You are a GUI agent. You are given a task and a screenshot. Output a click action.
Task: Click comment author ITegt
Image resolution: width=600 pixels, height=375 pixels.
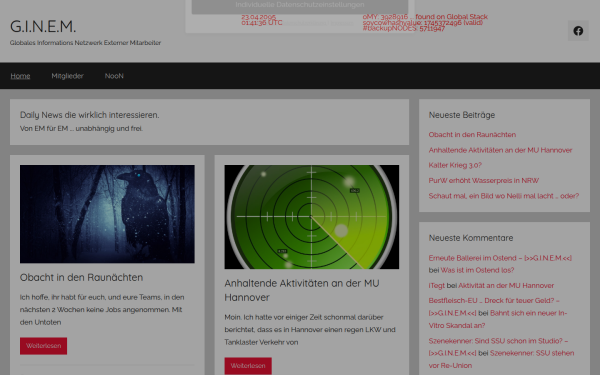(x=437, y=285)
